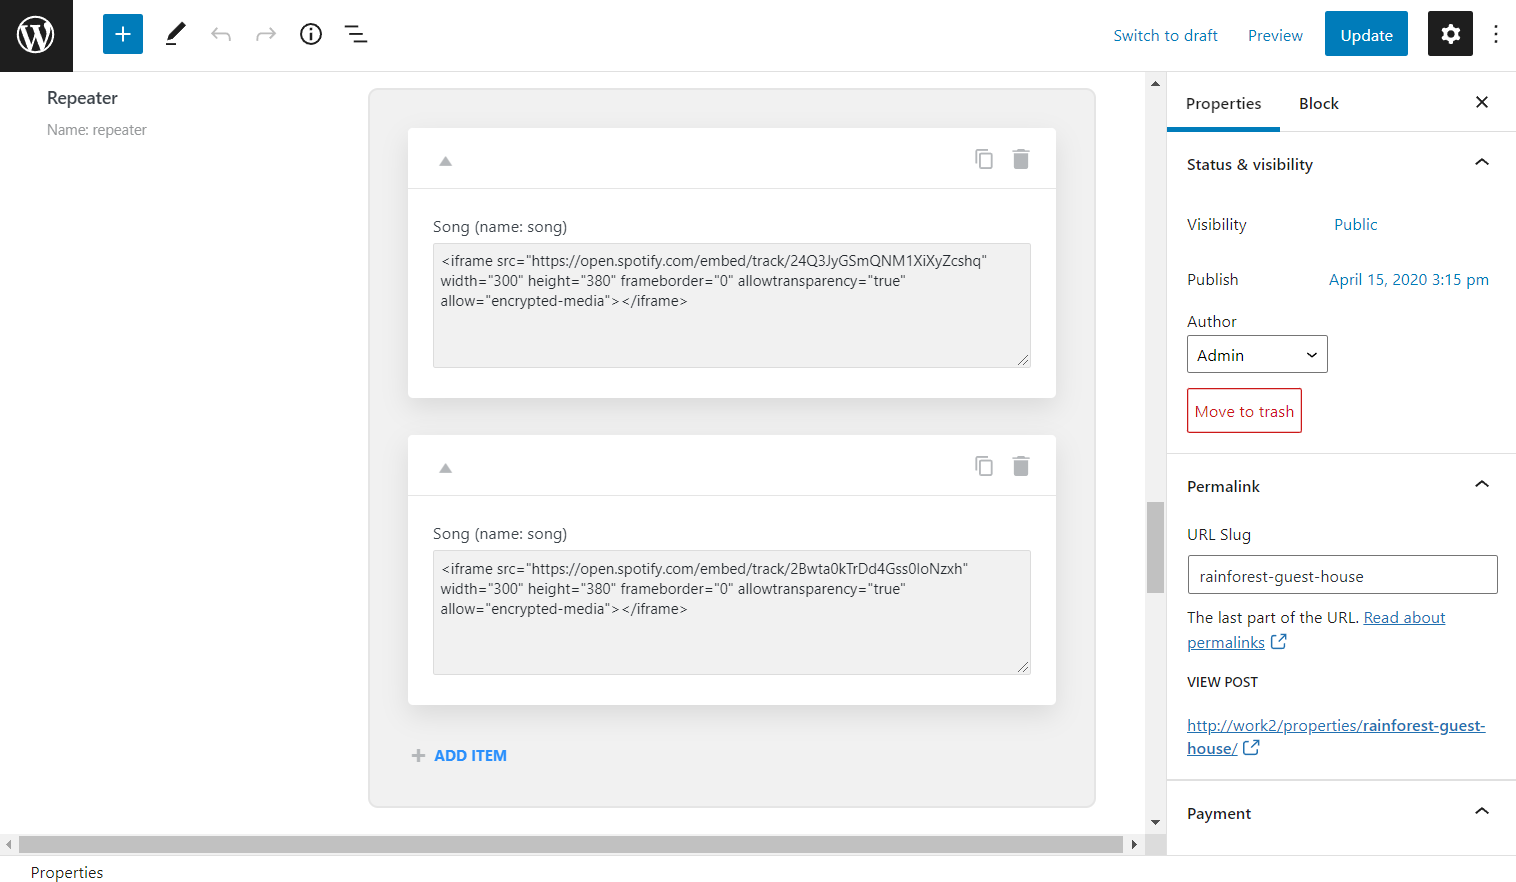The image size is (1516, 882).
Task: Click the VIEW POST label
Action: click(1222, 682)
